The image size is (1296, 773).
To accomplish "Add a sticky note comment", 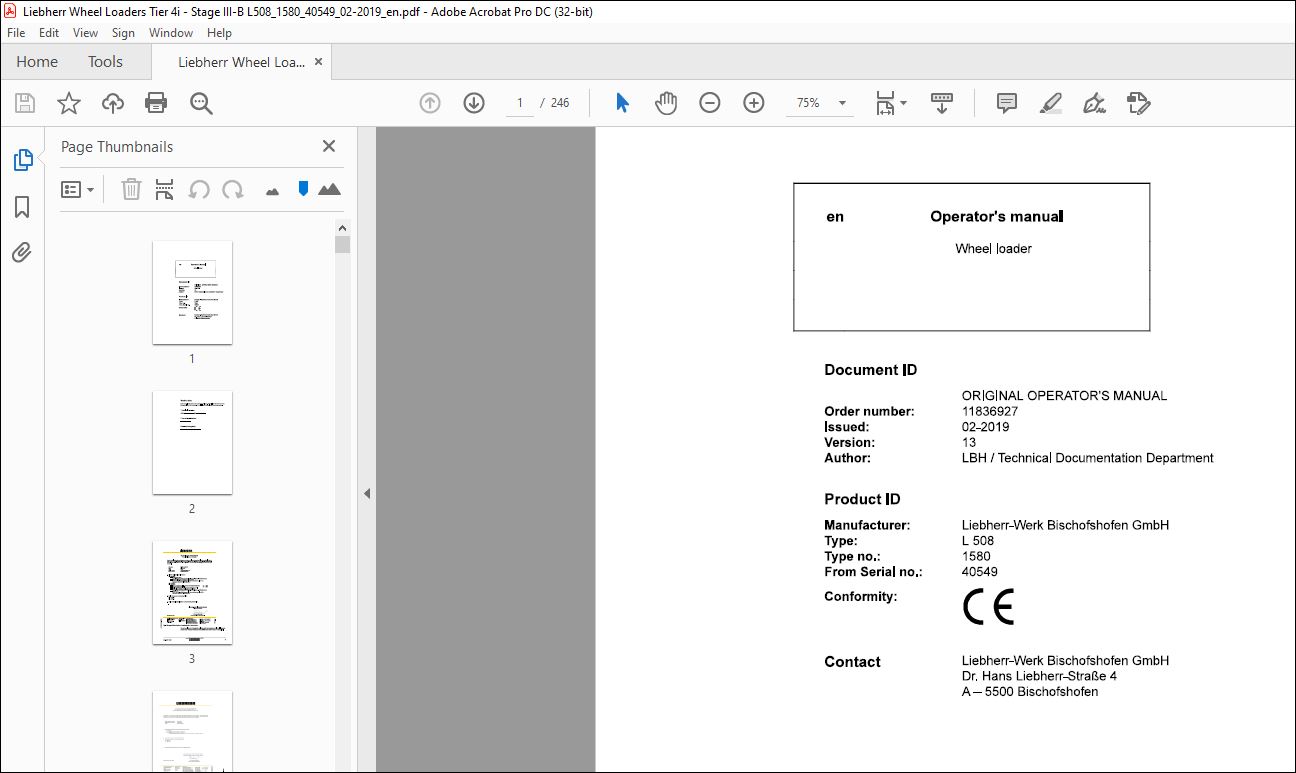I will point(1007,103).
